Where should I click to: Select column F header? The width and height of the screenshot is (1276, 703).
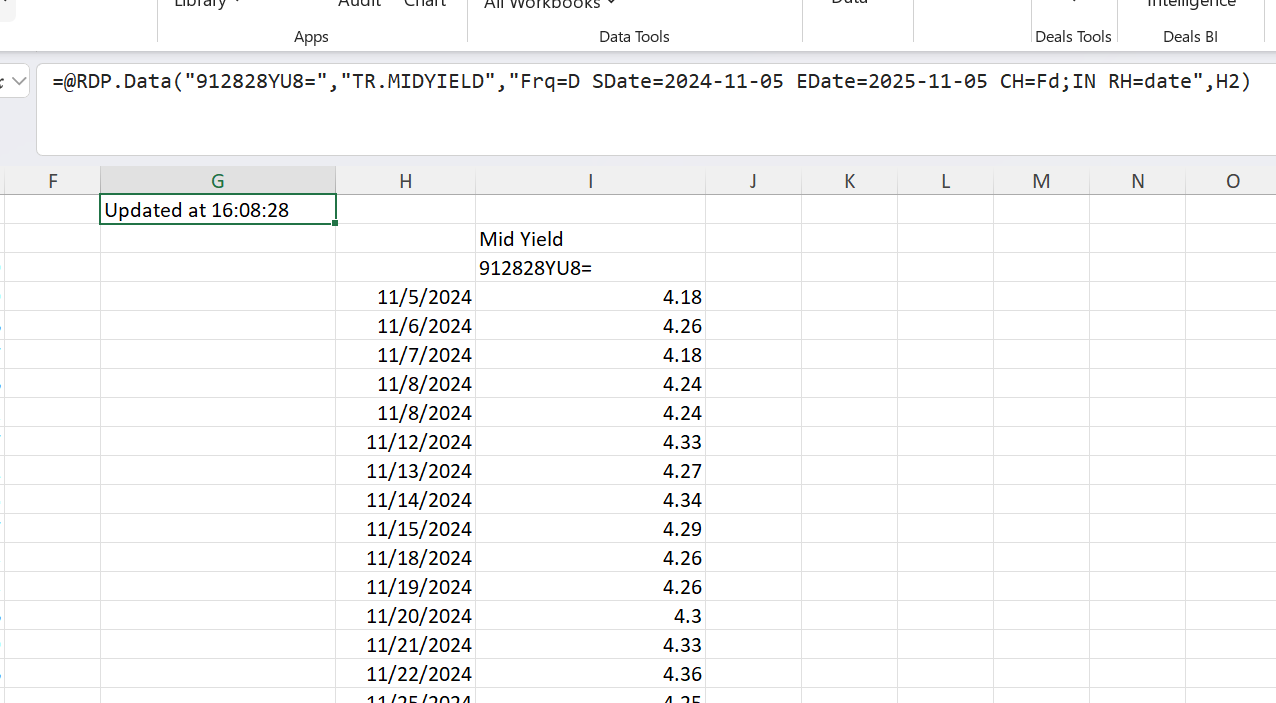[52, 181]
